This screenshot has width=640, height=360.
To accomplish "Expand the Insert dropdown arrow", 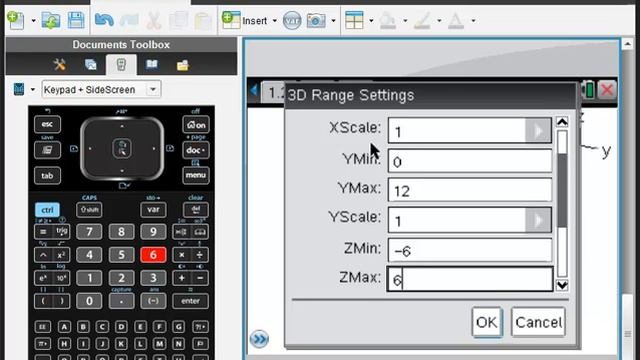I will click(x=274, y=20).
